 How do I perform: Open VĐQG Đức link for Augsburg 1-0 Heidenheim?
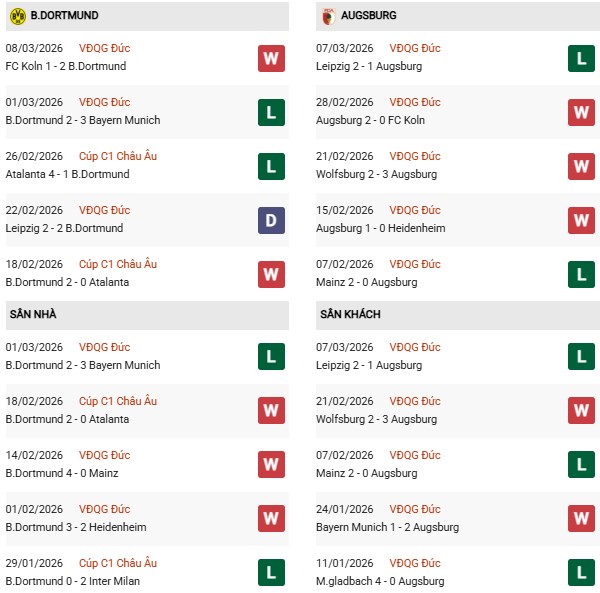pos(417,210)
